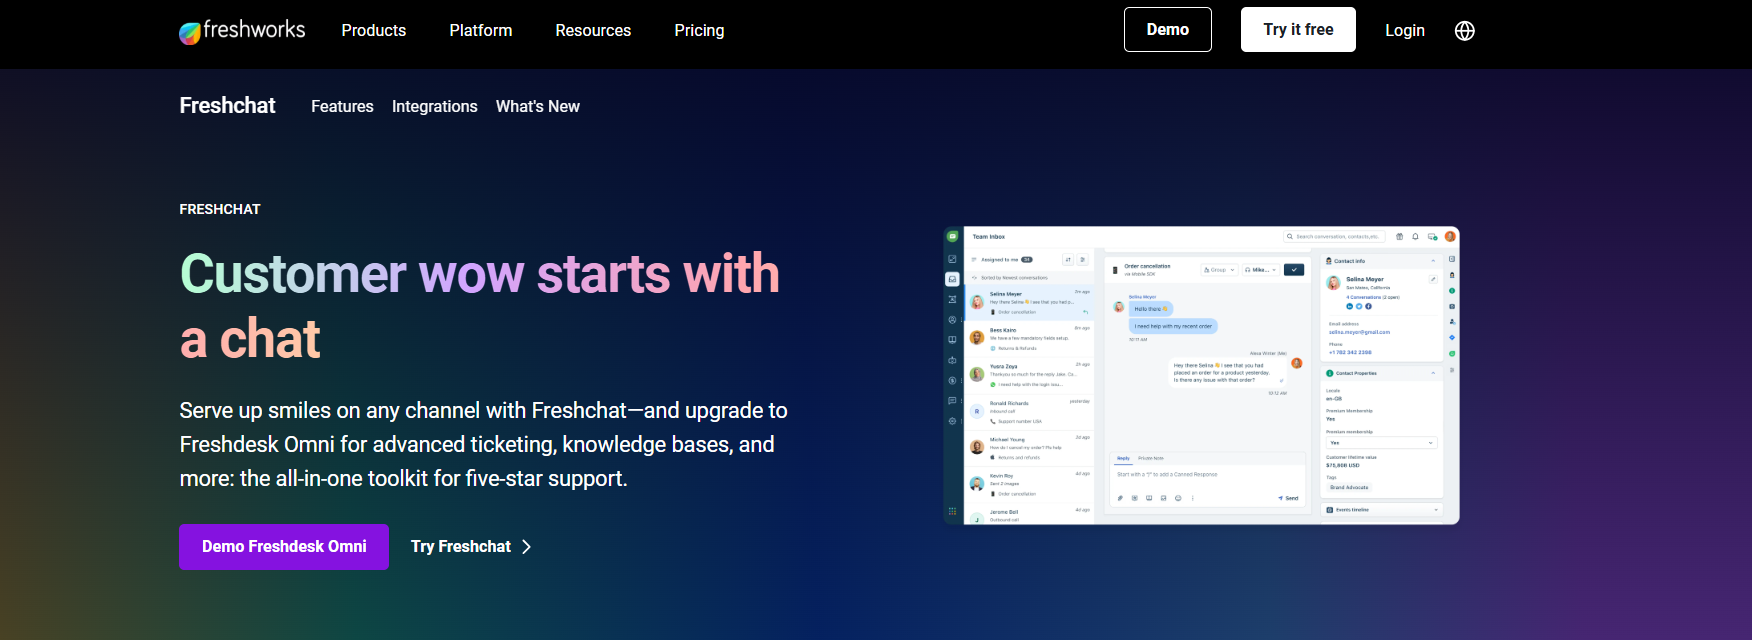Open the Platform menu
The image size is (1752, 640).
pos(481,30)
